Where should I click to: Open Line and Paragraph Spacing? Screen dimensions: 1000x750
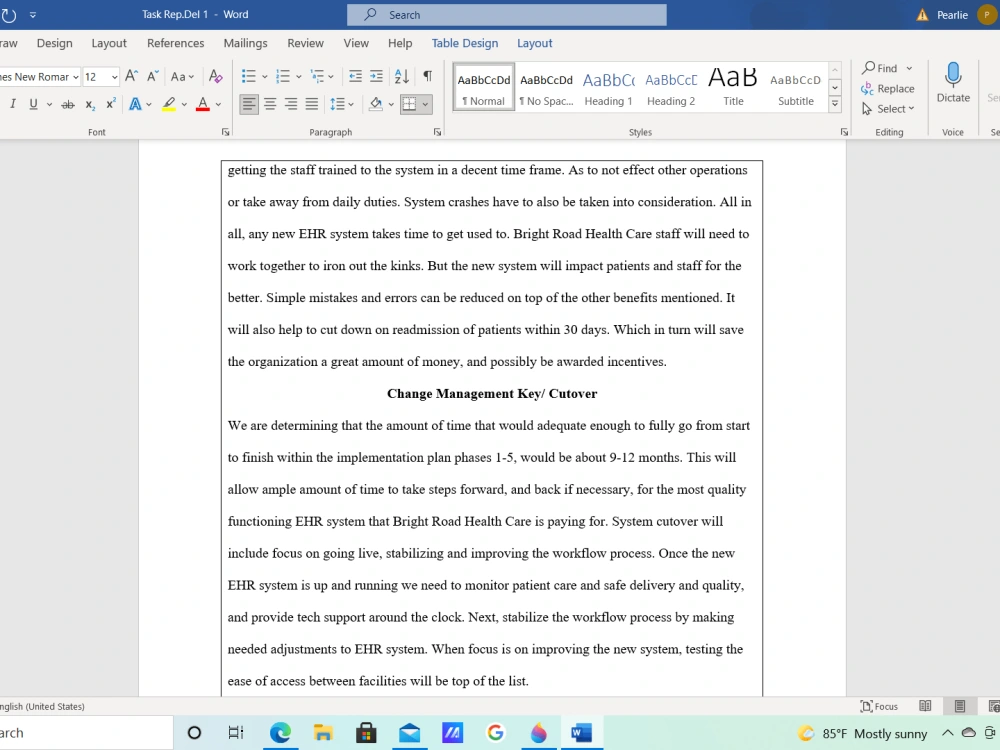point(337,104)
